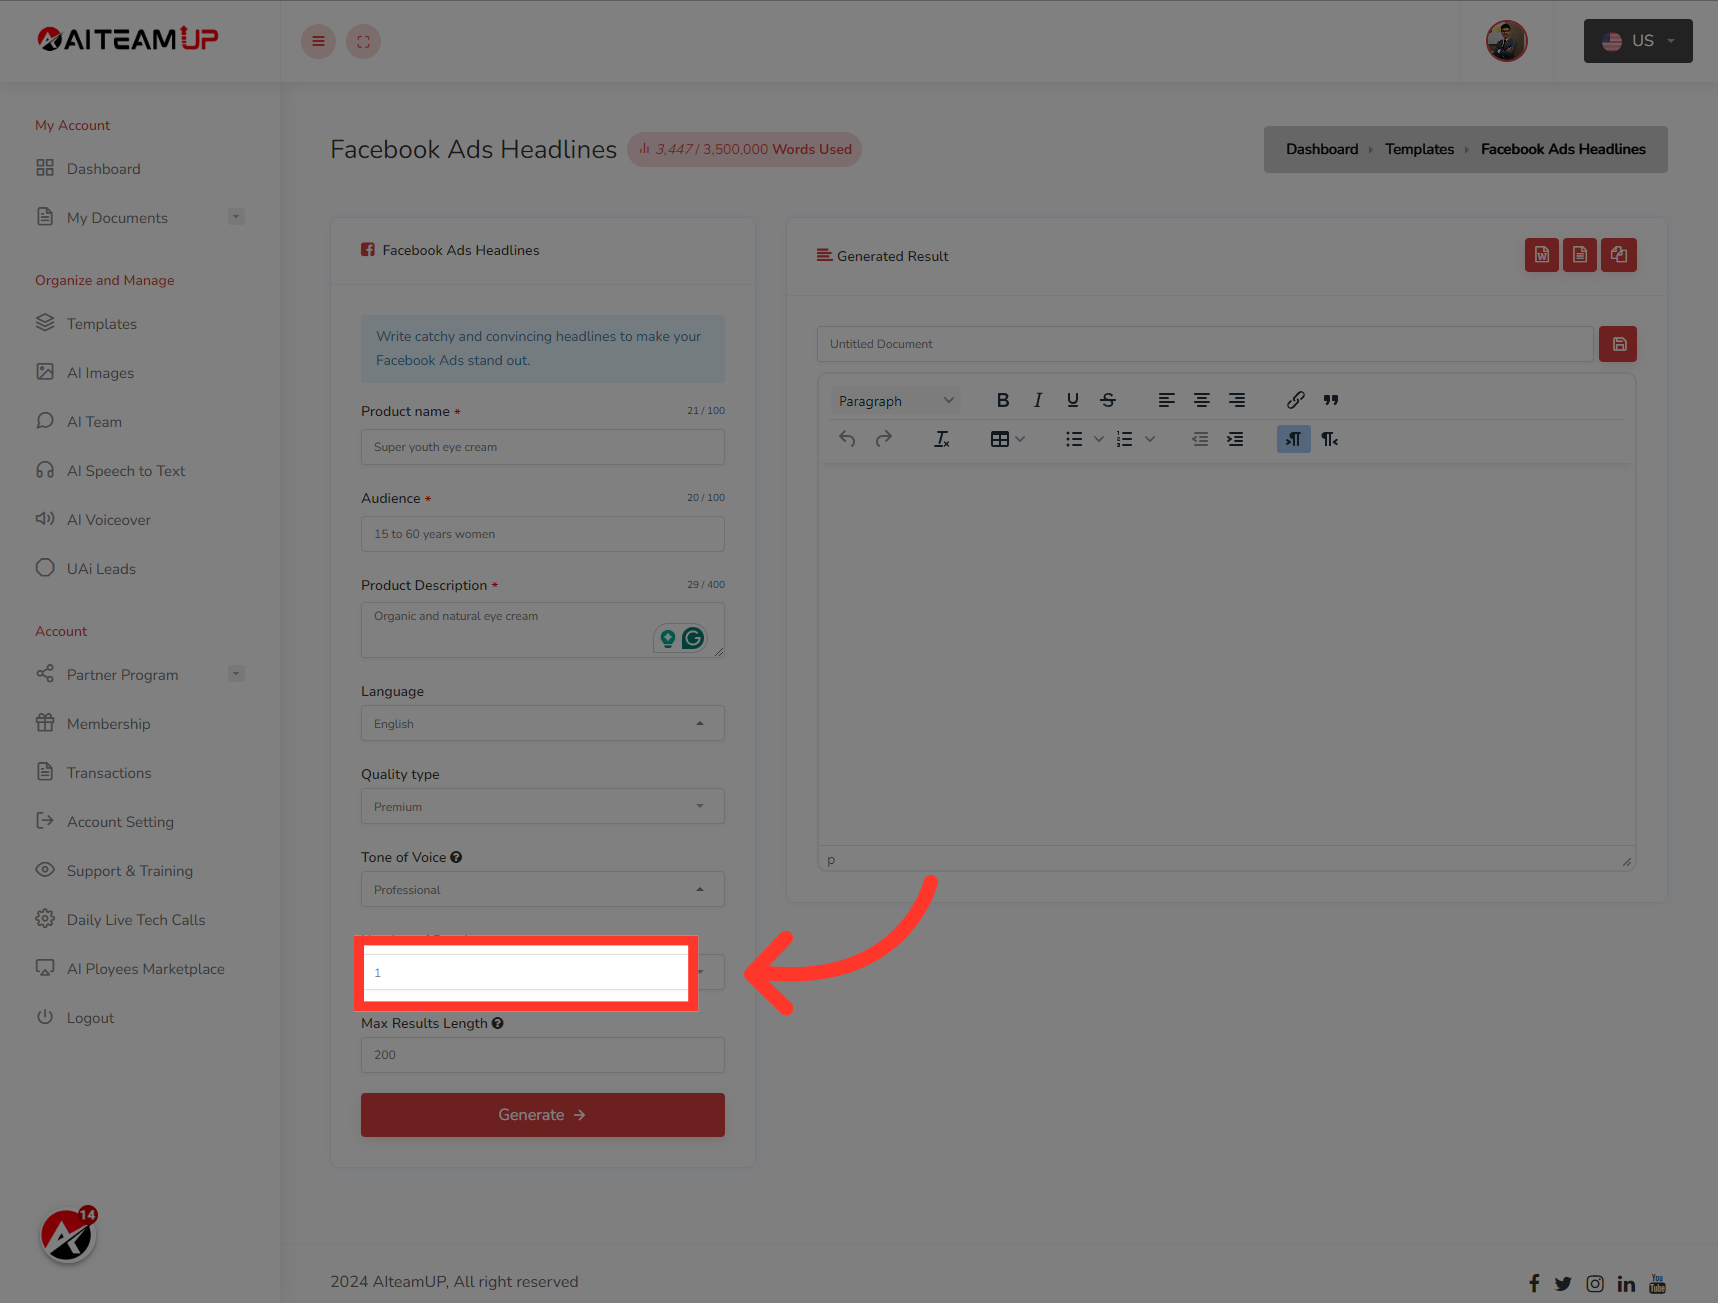The width and height of the screenshot is (1718, 1303).
Task: Toggle strikethrough formatting
Action: coord(1108,400)
